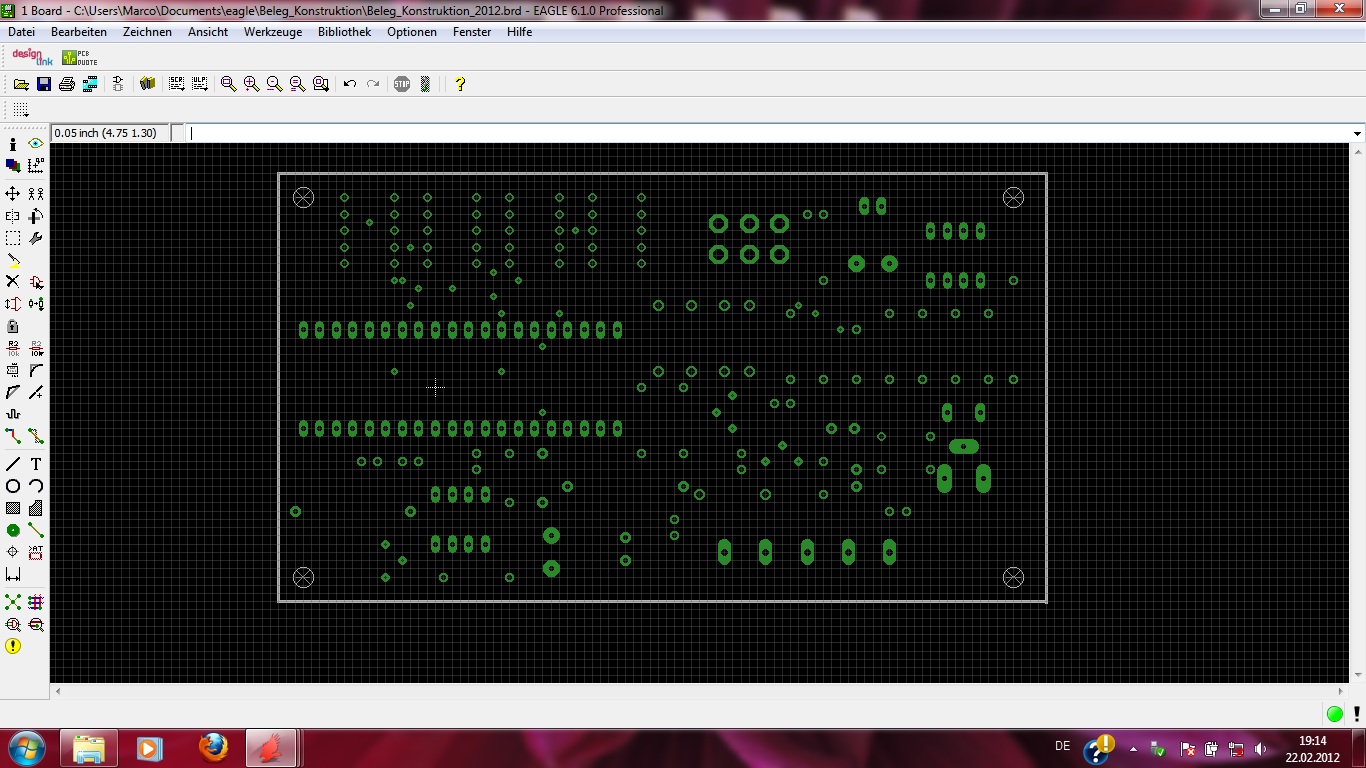Viewport: 1366px width, 768px height.
Task: Open the Ansicht menu
Action: click(208, 32)
